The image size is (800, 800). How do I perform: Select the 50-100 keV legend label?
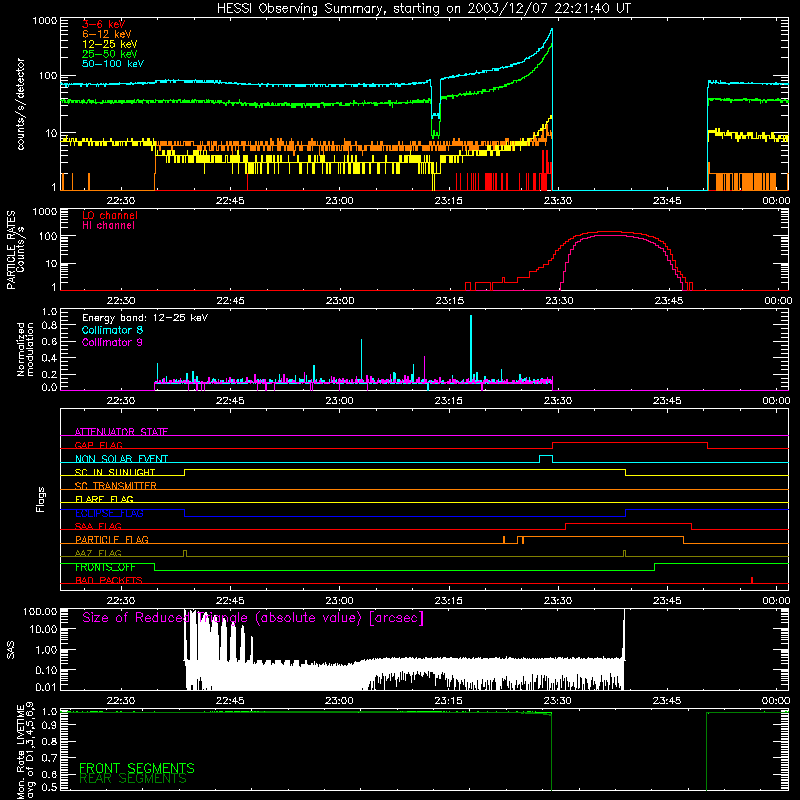(x=113, y=64)
